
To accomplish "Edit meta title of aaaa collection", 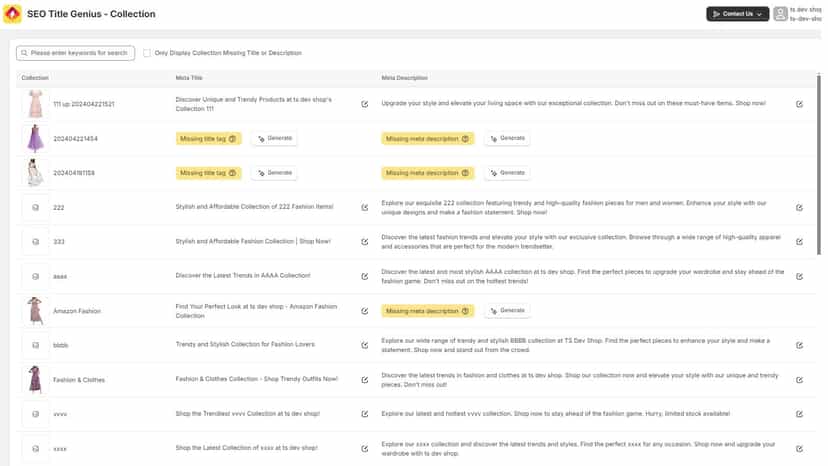I will 364,276.
